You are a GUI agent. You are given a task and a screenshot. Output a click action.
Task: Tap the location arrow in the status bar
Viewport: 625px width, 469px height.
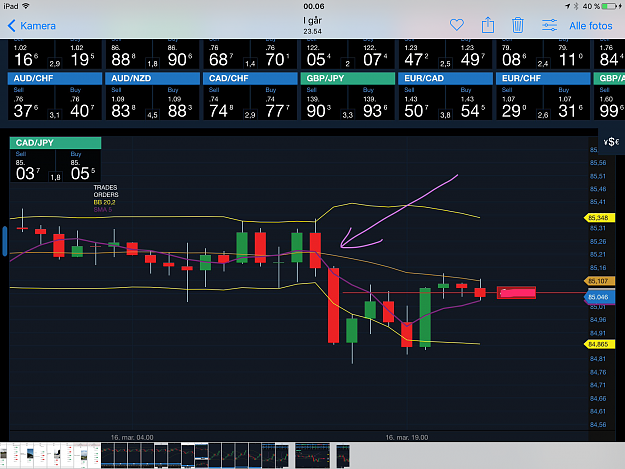[567, 6]
